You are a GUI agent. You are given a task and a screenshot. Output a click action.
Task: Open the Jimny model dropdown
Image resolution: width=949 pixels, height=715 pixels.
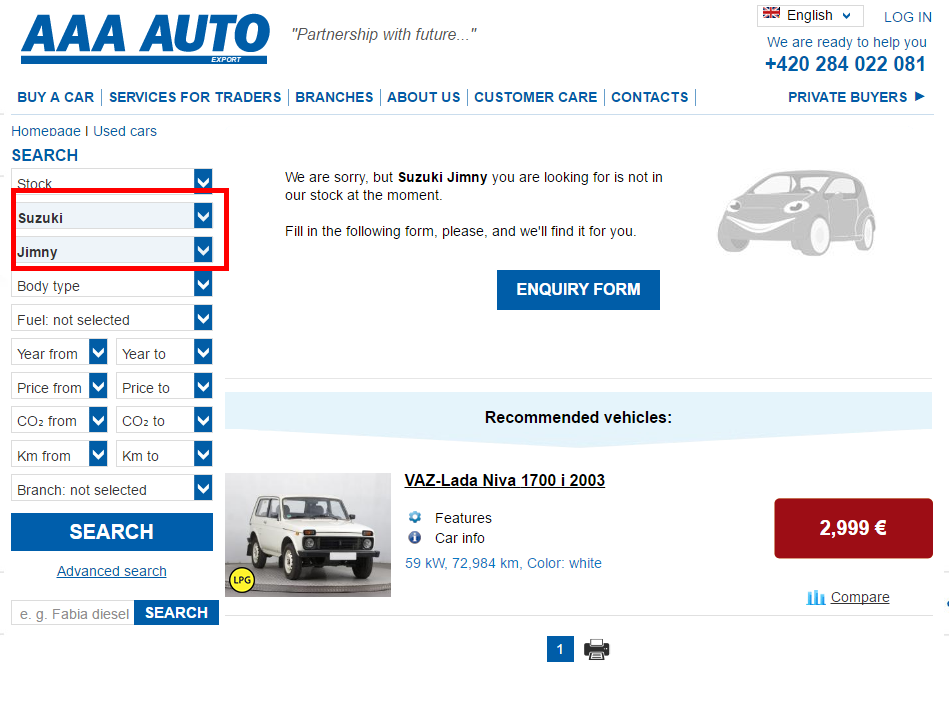point(112,251)
